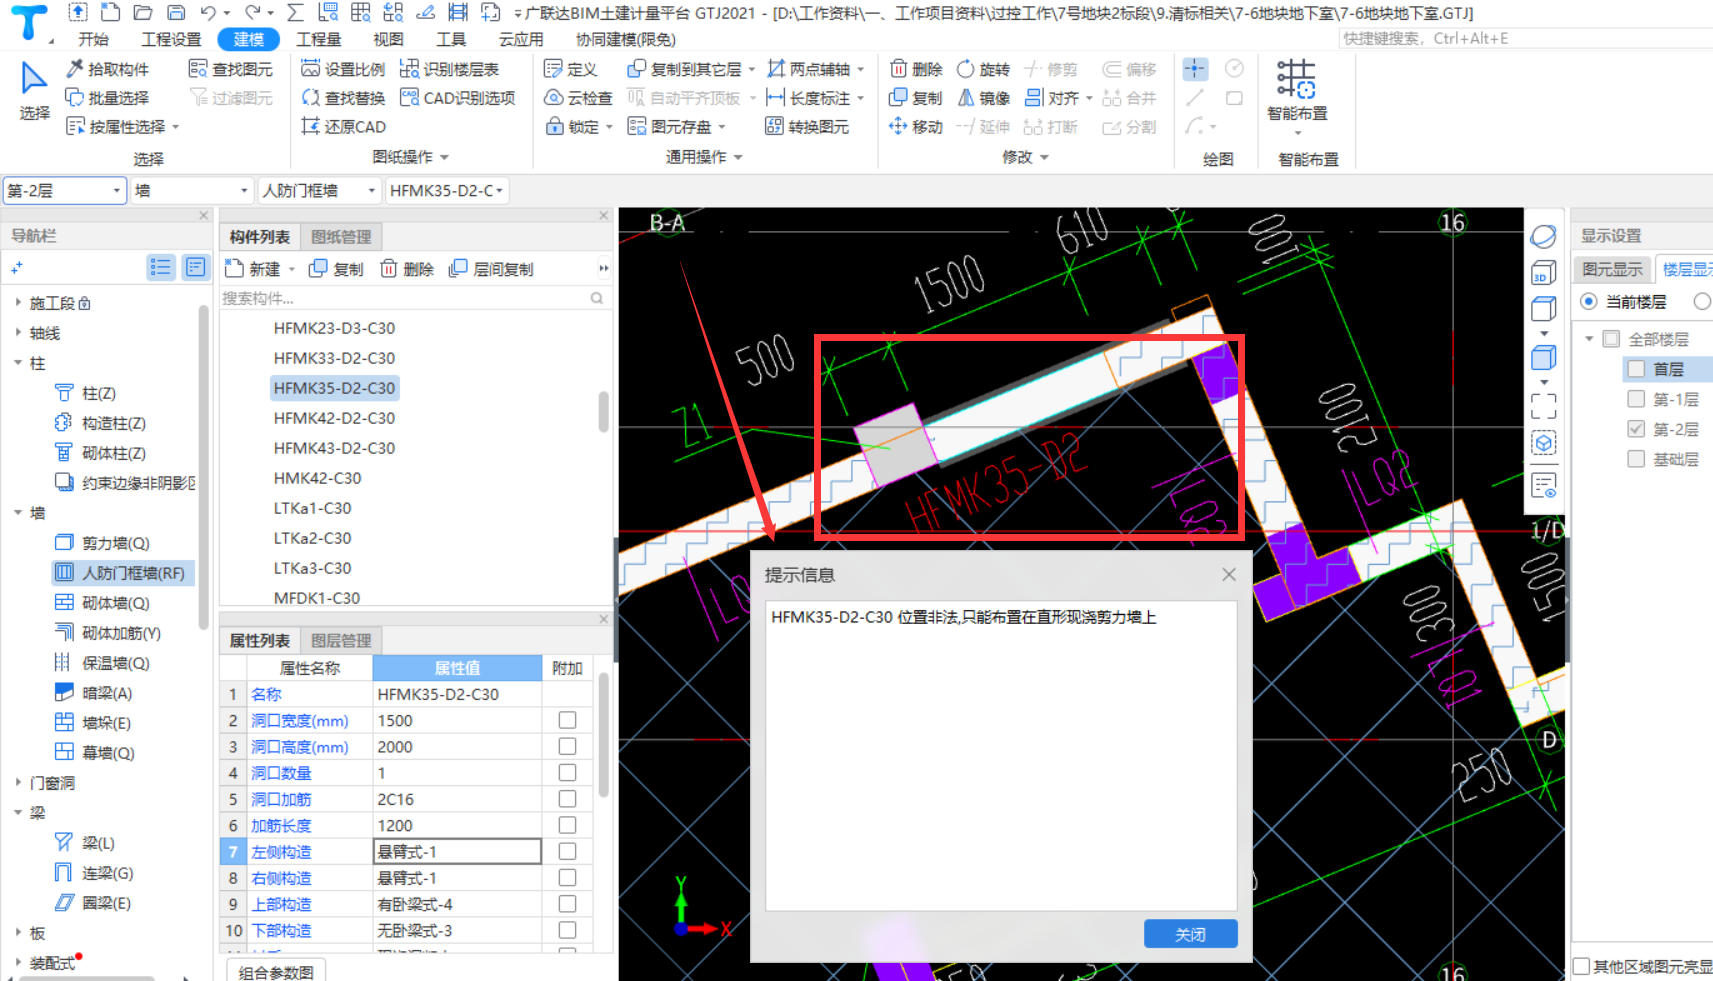Check the 基础层 floor checkbox

[1636, 459]
